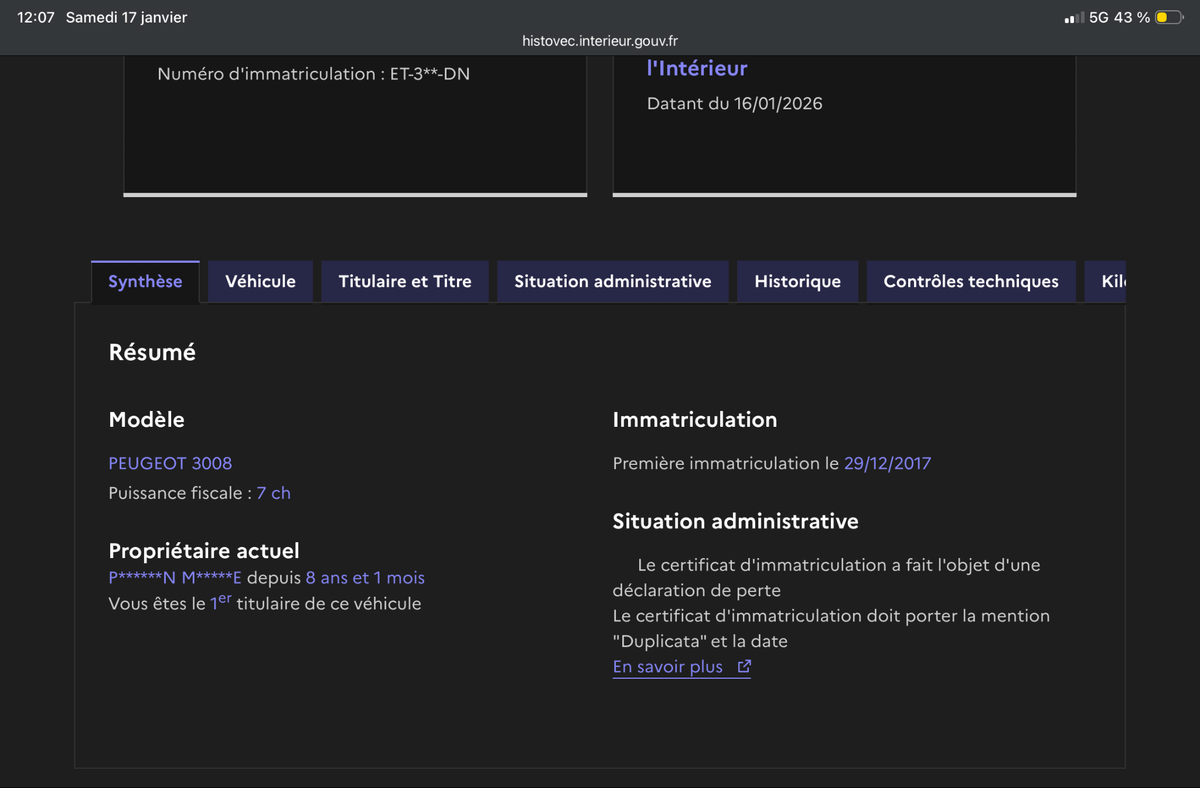Open the partially visible Kil... tab
The image size is (1200, 788).
point(1112,282)
